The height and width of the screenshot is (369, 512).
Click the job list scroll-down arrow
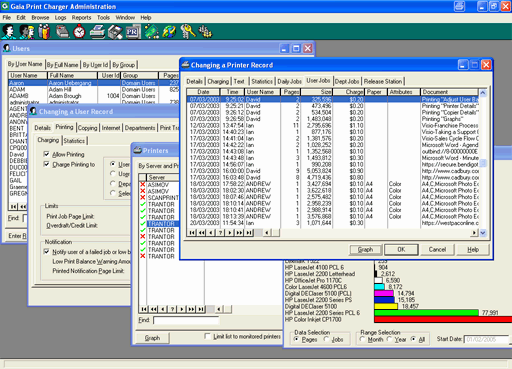(x=483, y=233)
